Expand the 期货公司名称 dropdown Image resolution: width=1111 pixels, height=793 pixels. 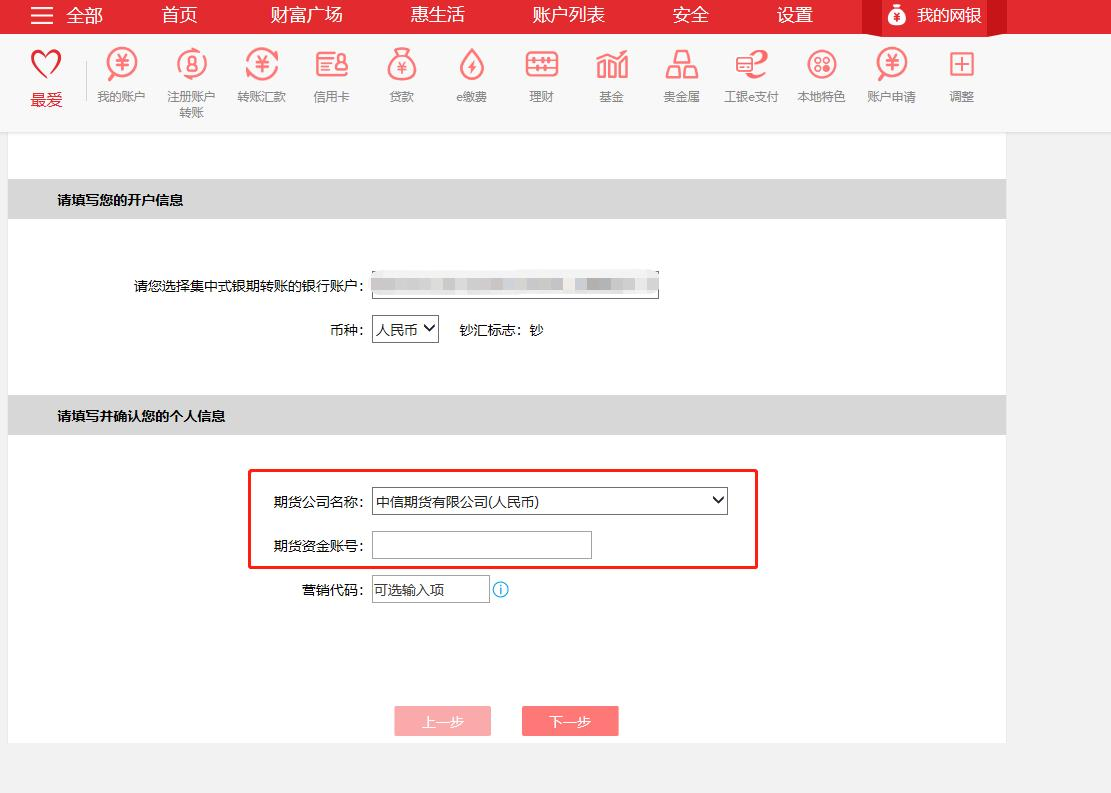click(x=550, y=501)
